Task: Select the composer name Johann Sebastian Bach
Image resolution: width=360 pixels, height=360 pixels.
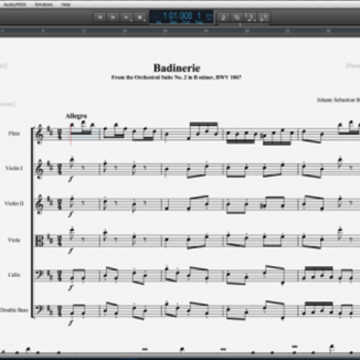Action: [x=338, y=100]
